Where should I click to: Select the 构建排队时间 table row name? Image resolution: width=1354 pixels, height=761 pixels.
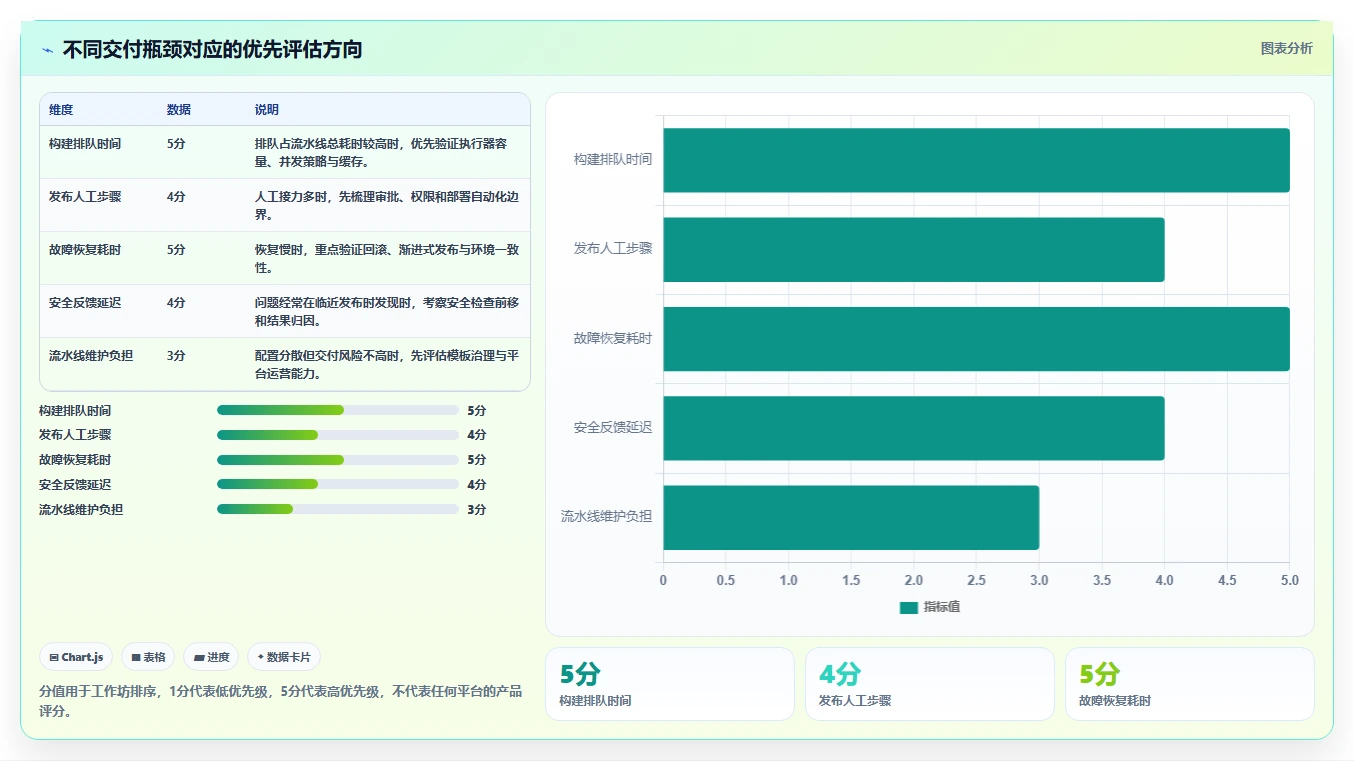click(85, 144)
